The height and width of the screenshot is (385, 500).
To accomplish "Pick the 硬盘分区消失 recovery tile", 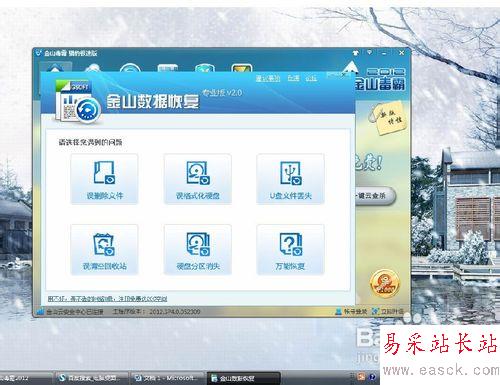I will click(x=198, y=250).
